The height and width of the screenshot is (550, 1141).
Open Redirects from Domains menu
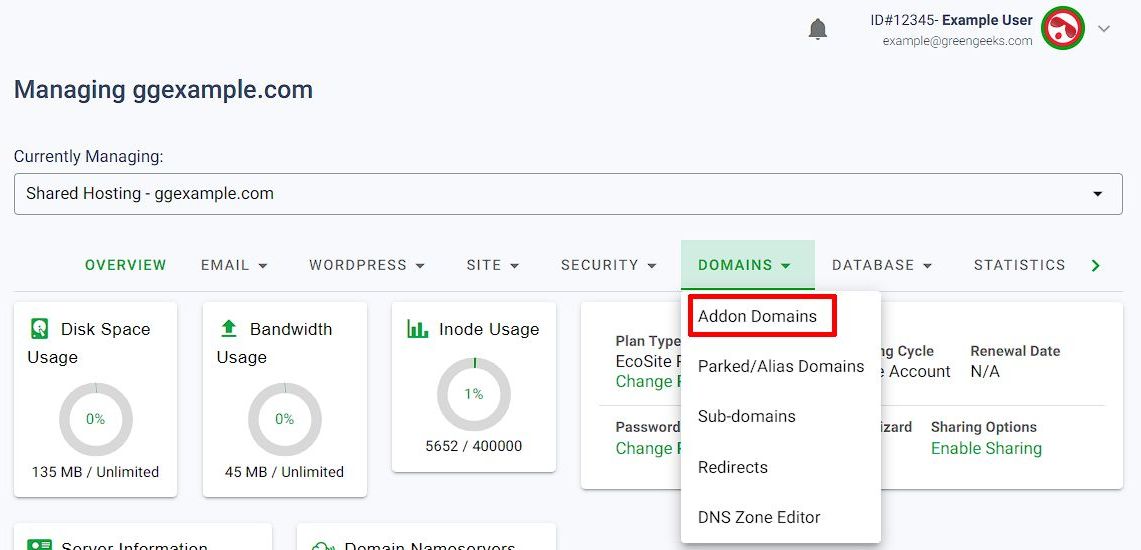click(x=781, y=467)
